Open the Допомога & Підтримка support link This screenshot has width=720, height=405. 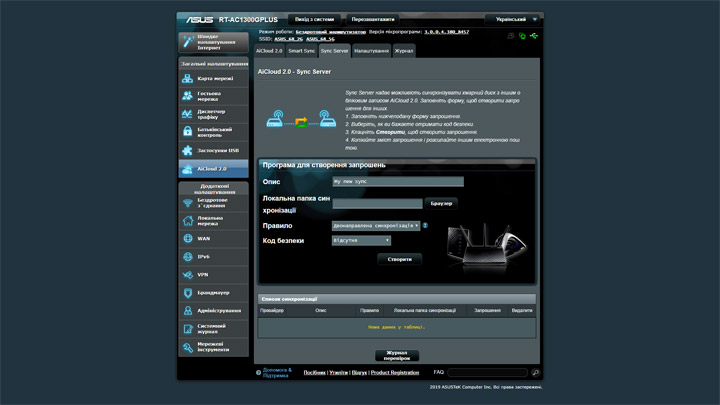pyautogui.click(x=277, y=372)
